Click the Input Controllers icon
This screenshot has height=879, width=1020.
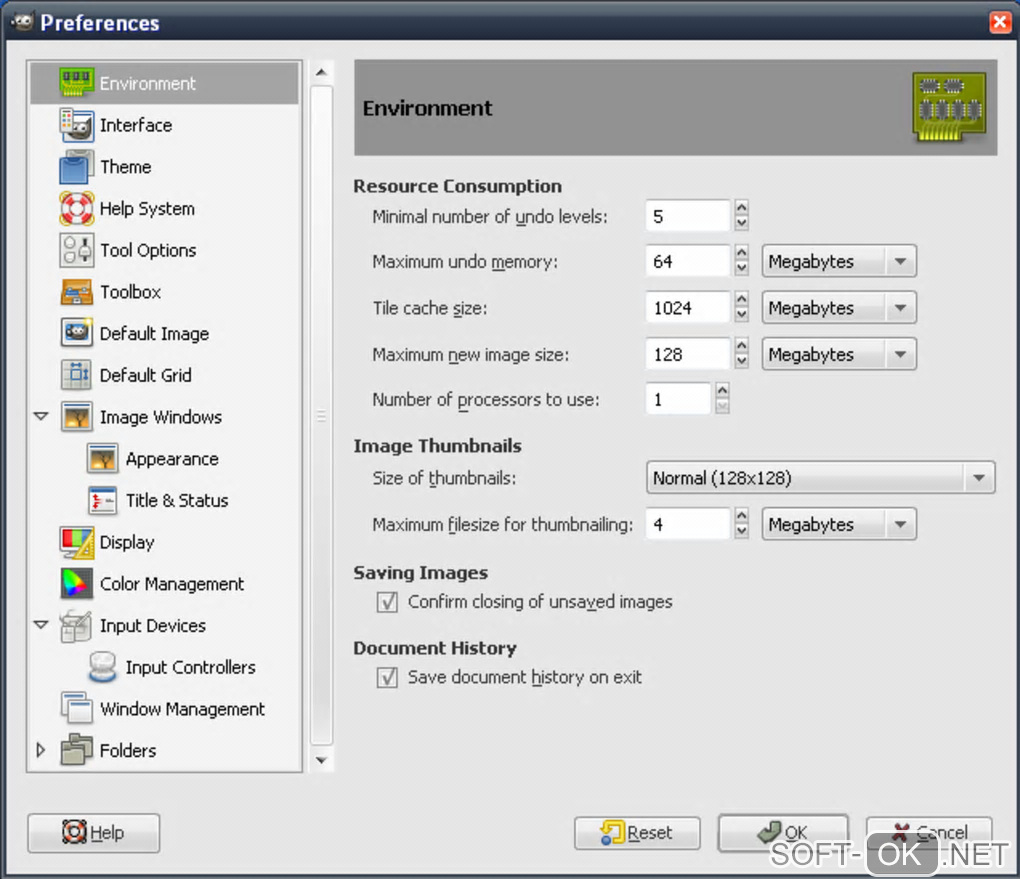(102, 667)
